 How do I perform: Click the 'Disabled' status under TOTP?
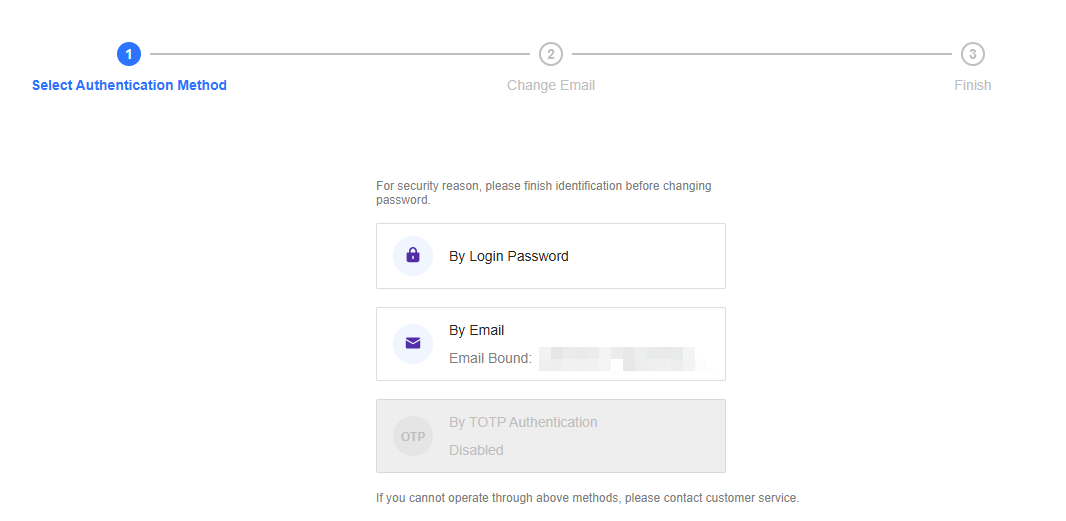(476, 450)
